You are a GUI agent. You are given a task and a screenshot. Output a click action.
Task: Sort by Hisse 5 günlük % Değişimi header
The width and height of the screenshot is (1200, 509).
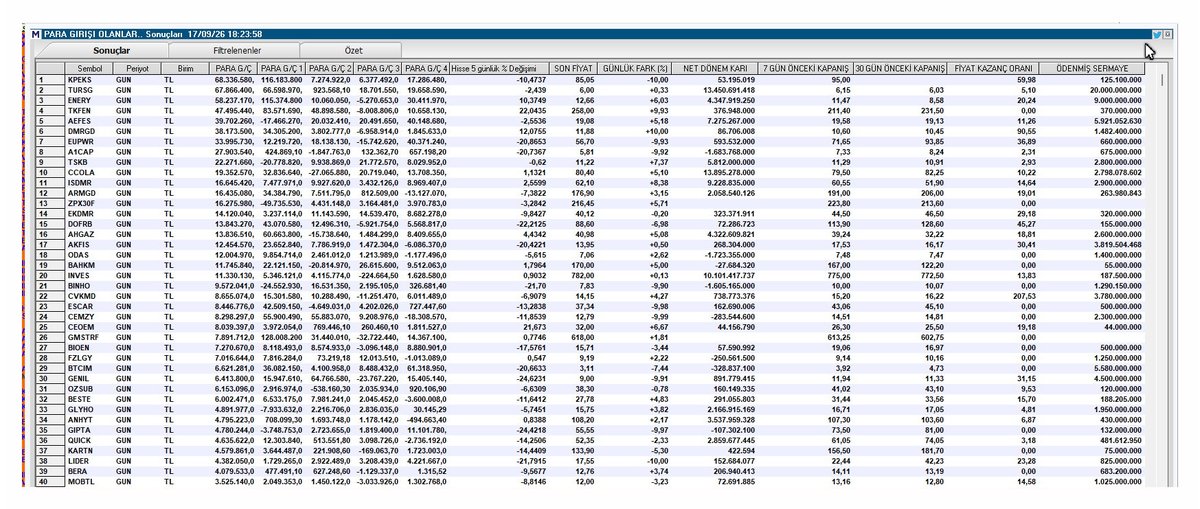point(497,68)
